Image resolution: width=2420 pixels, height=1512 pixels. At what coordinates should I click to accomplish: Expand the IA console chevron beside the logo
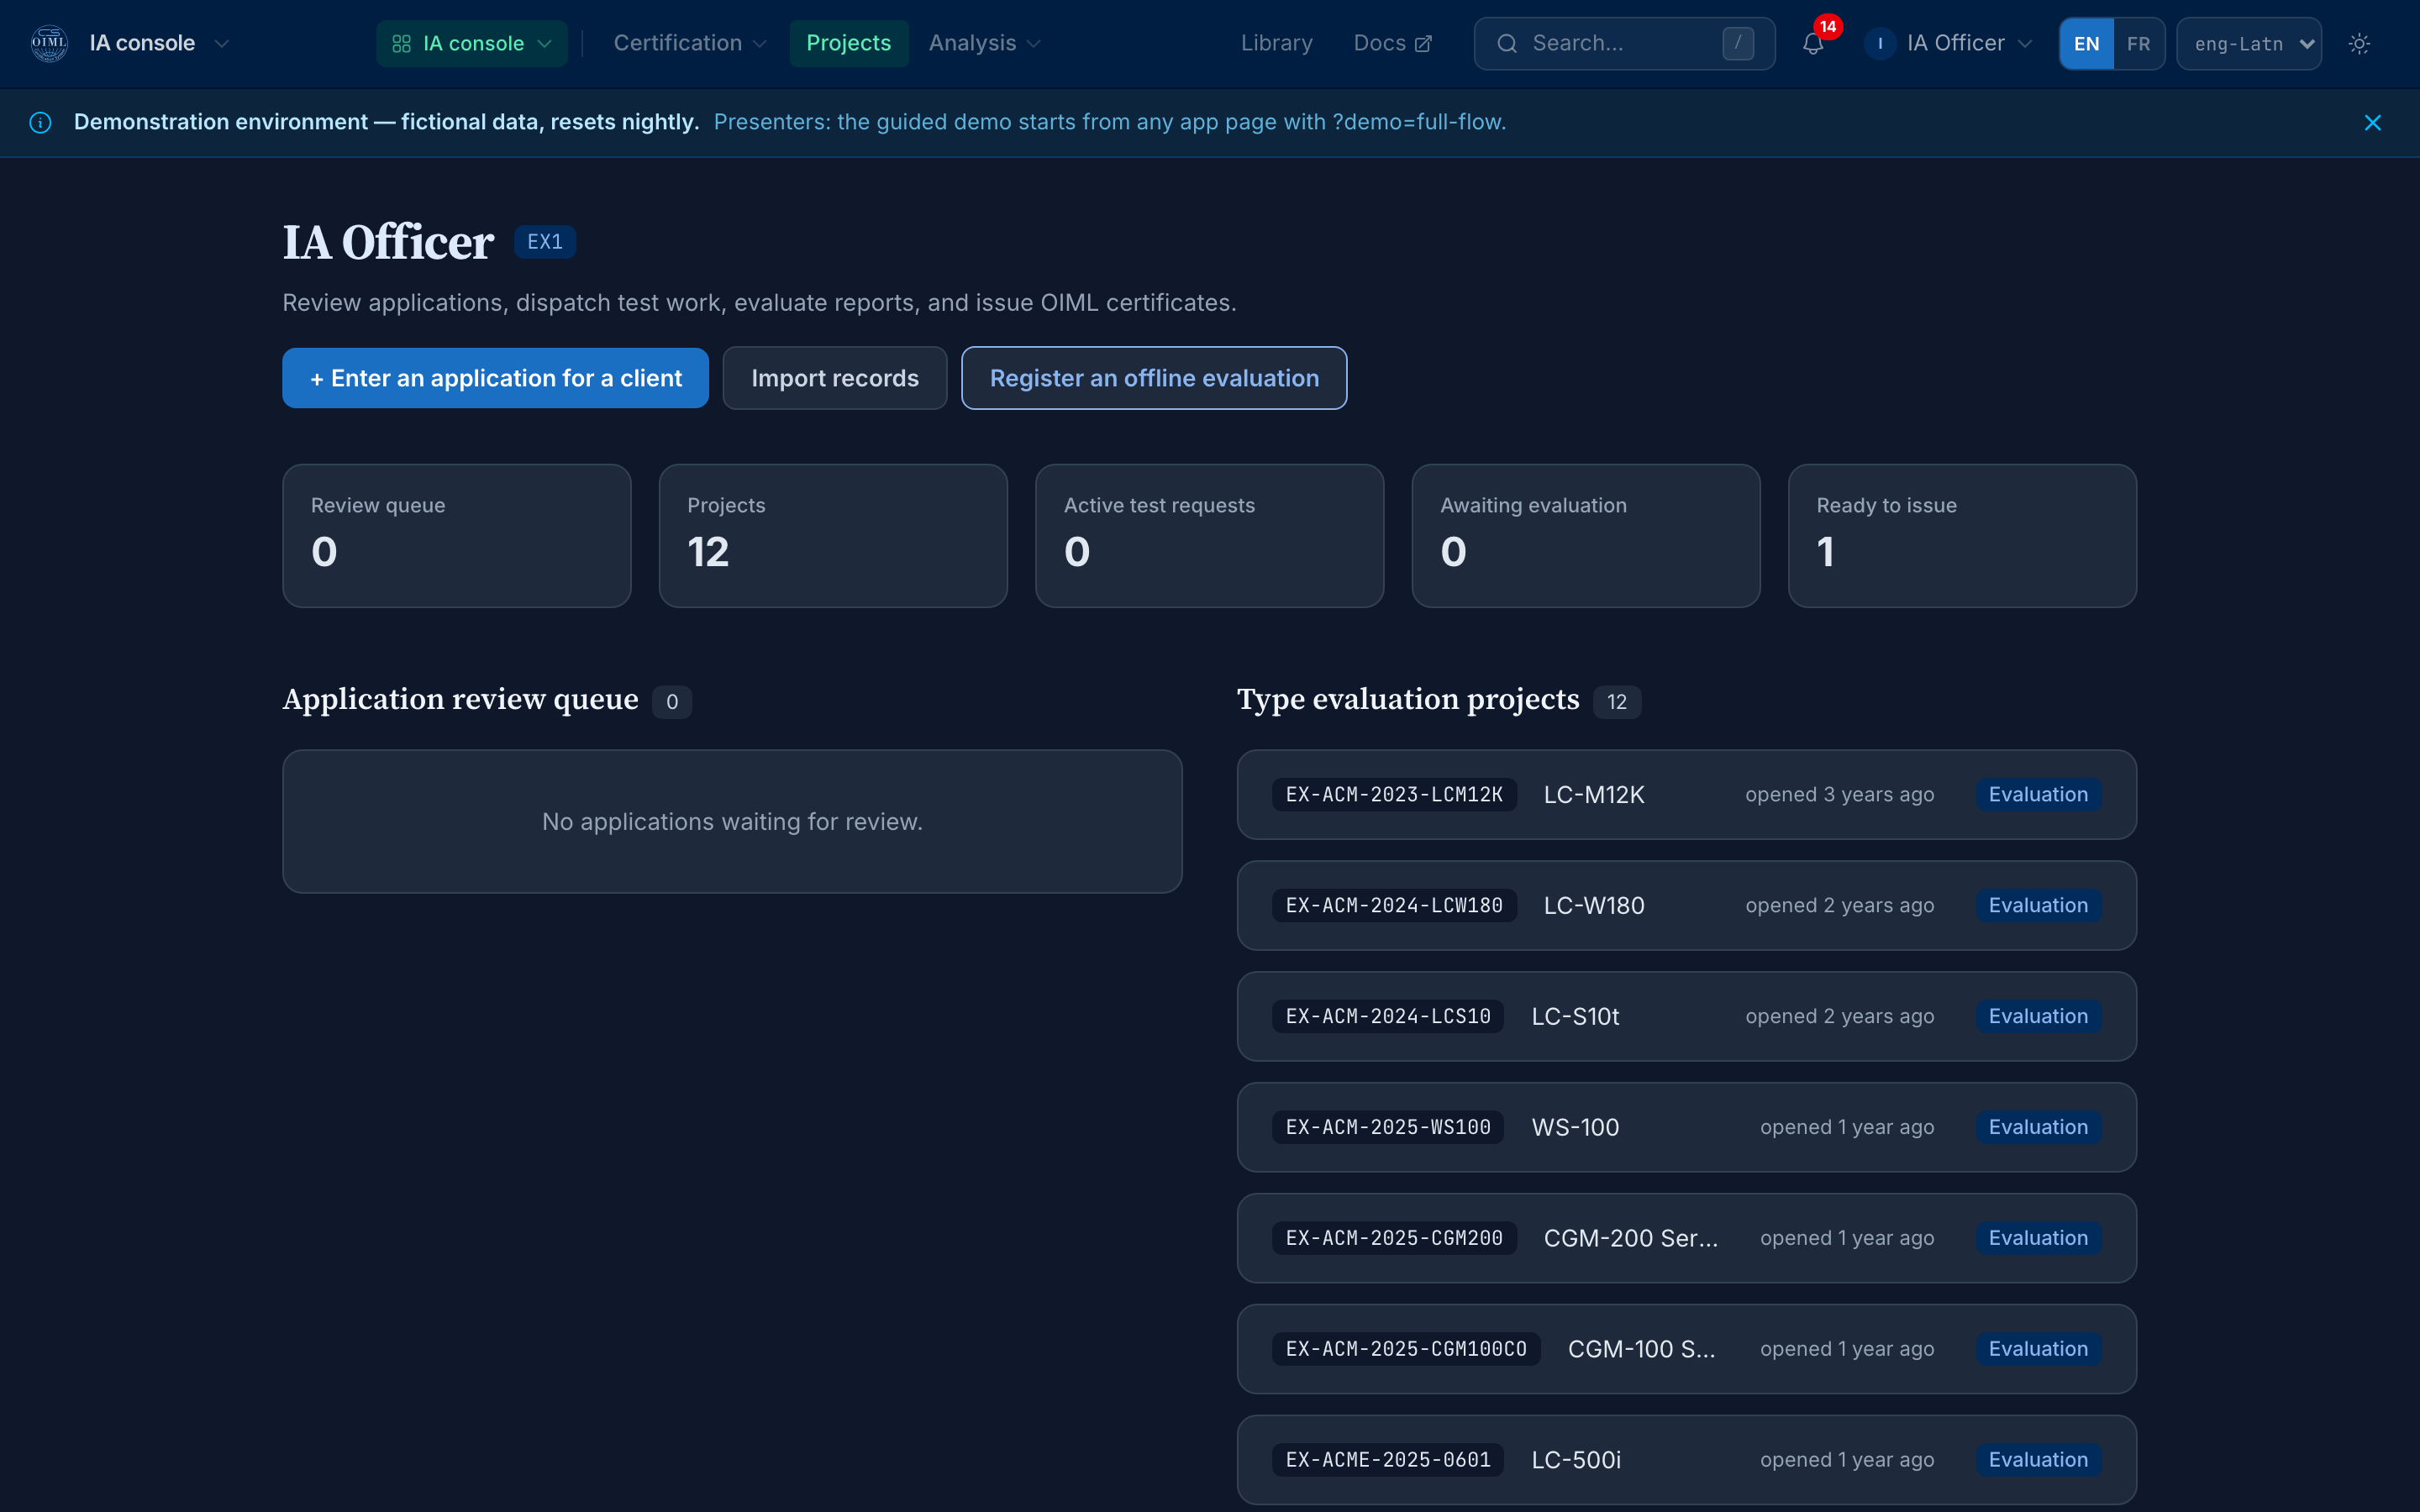click(x=222, y=44)
